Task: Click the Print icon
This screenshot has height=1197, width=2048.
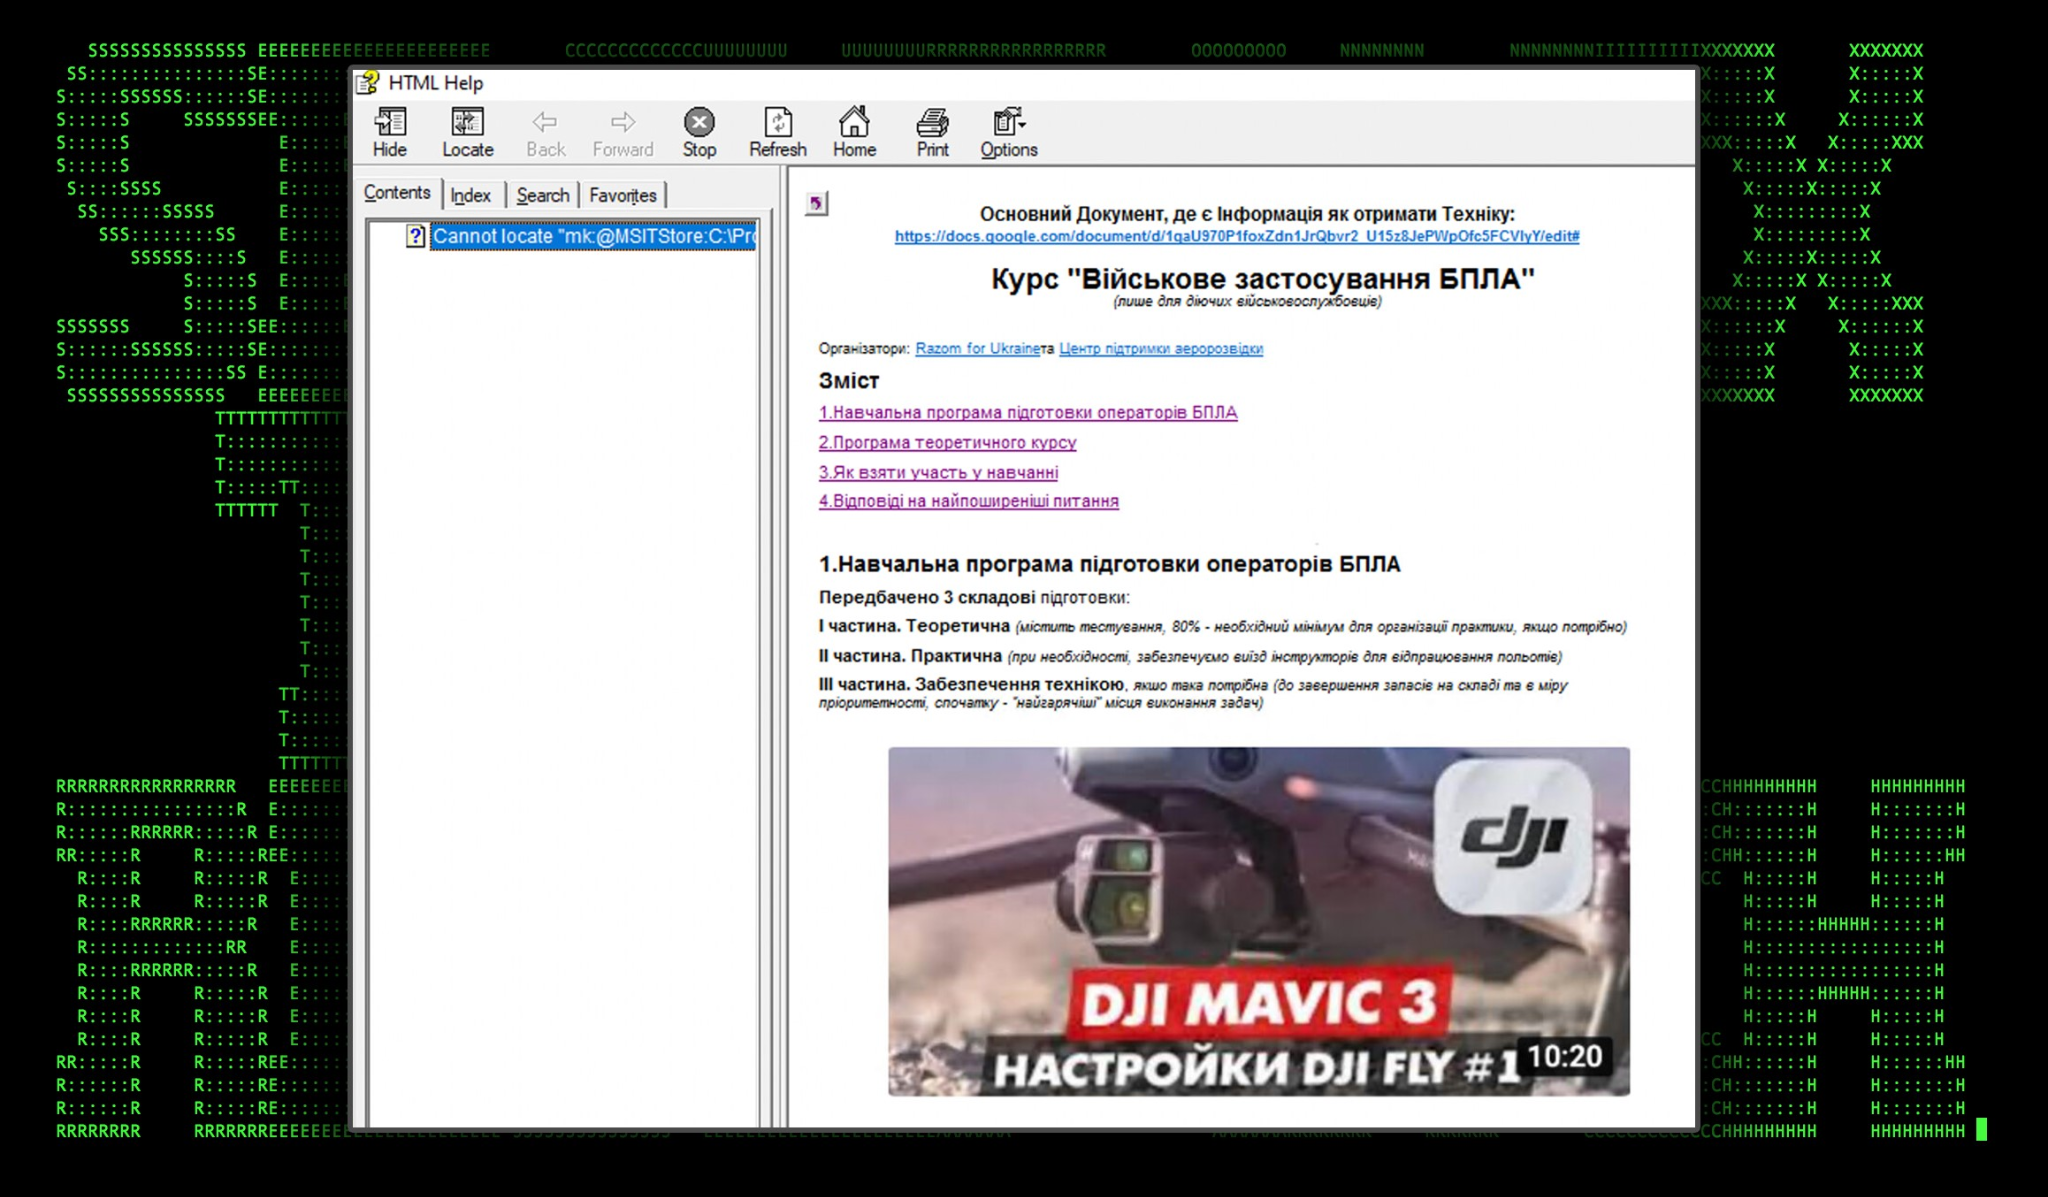Action: point(932,131)
